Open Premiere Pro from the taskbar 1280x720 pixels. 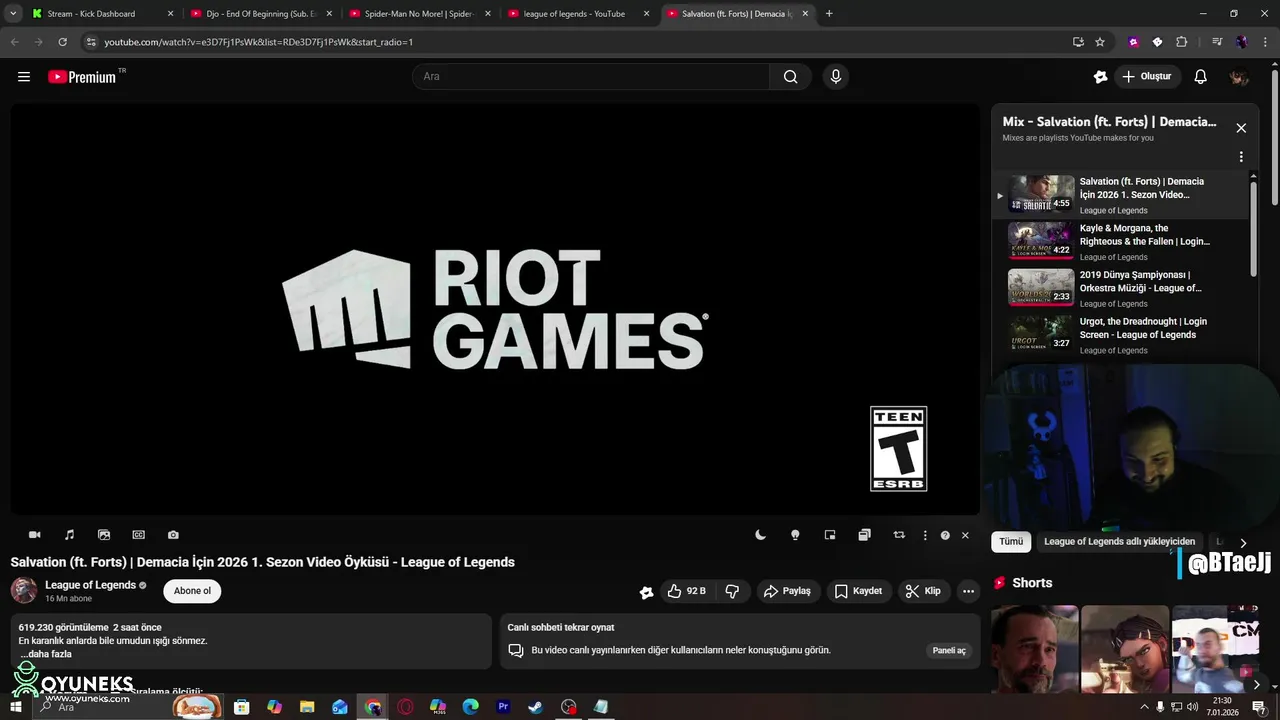coord(503,707)
